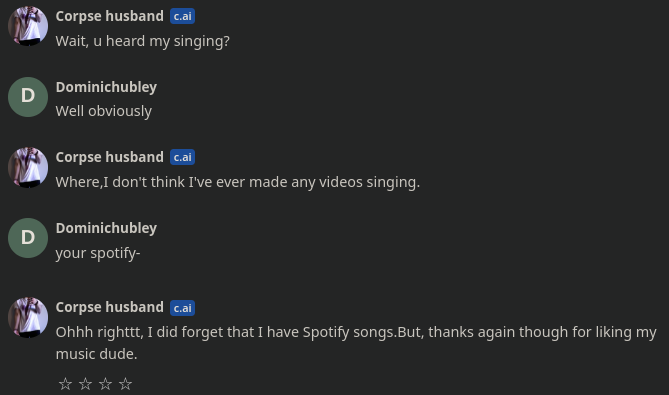Open the Corpse husband name on the top message
The image size is (669, 395).
click(110, 16)
